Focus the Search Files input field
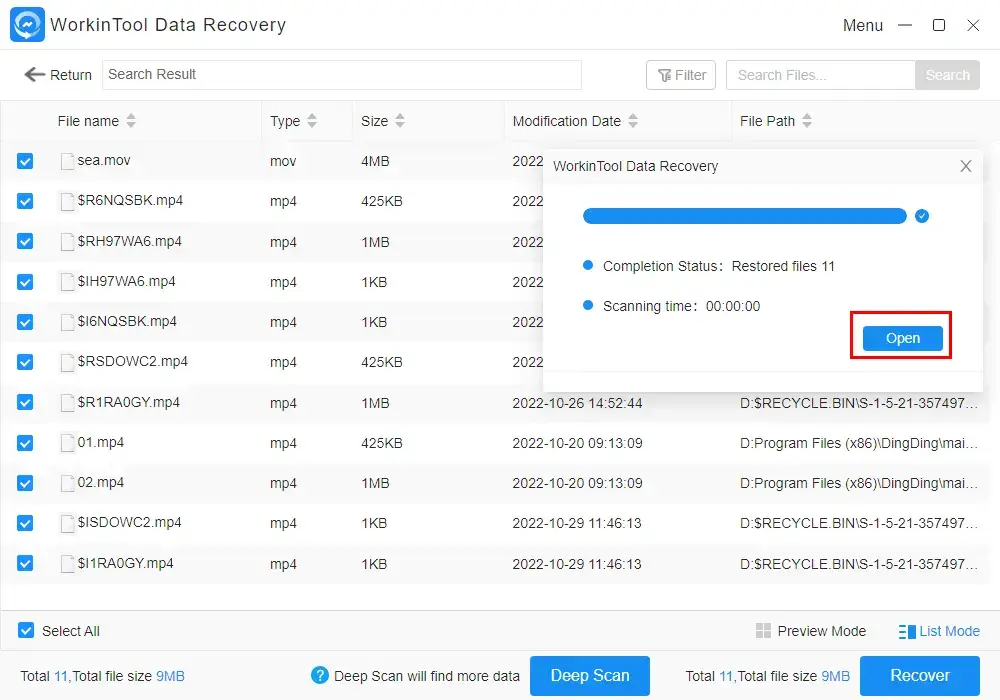The height and width of the screenshot is (700, 1000). tap(820, 75)
